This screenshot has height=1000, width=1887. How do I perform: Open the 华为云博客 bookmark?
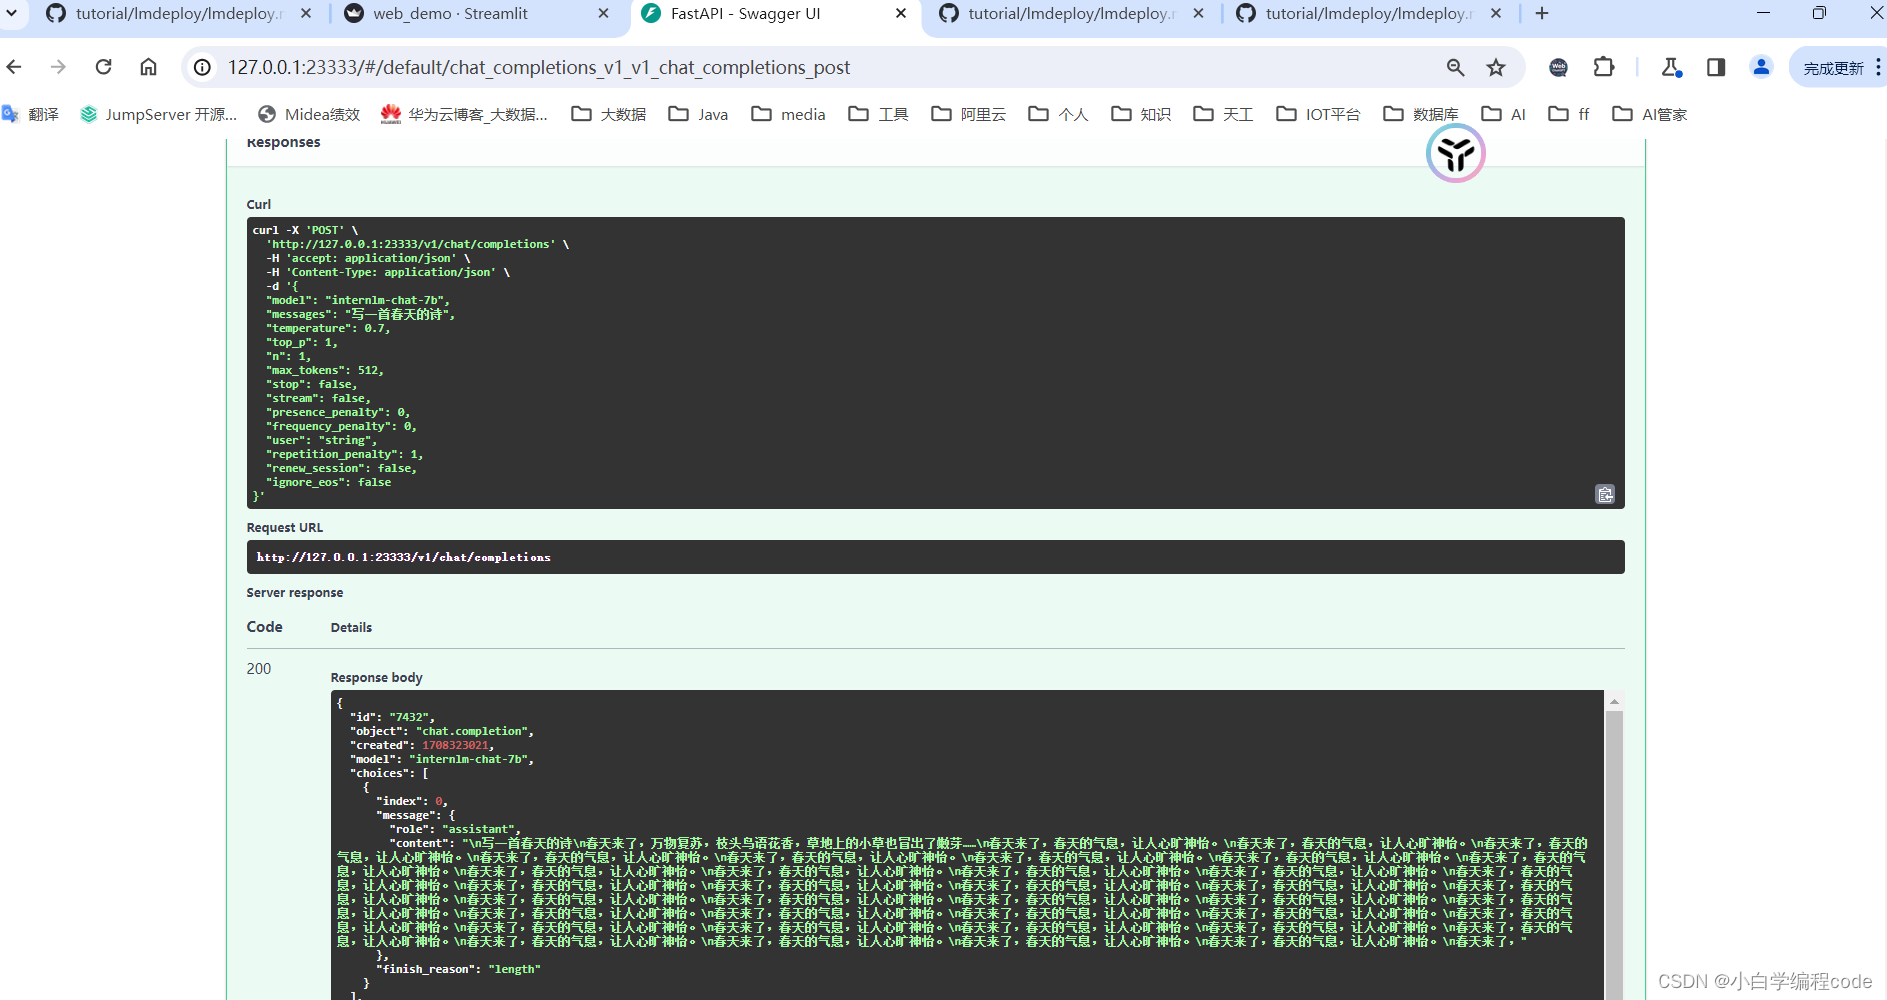[464, 114]
